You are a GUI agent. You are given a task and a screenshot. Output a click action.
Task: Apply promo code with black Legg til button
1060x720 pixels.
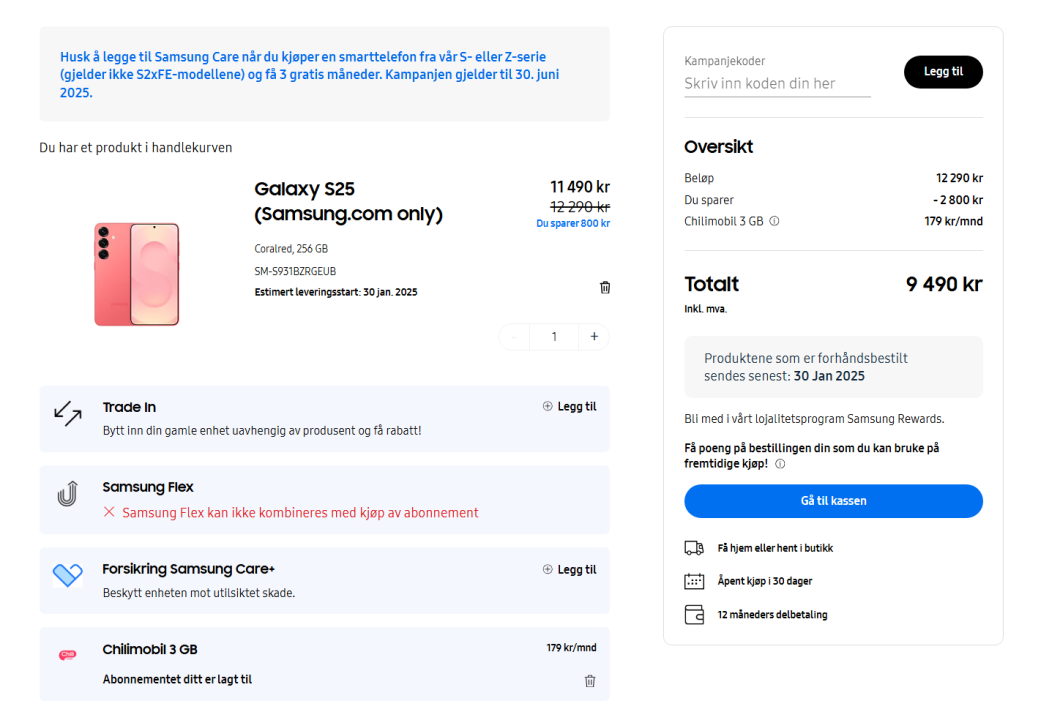click(943, 72)
